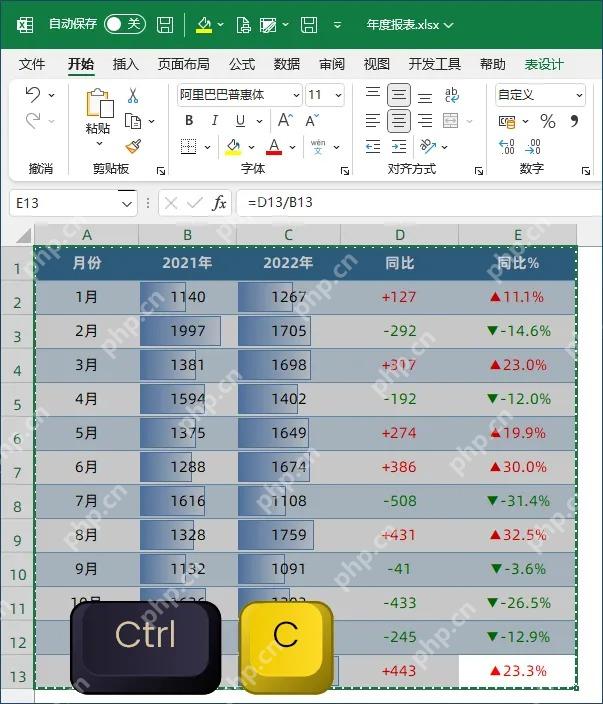Expand the 粘贴 paste options arrow
Viewport: 603px width, 704px height.
coord(99,144)
